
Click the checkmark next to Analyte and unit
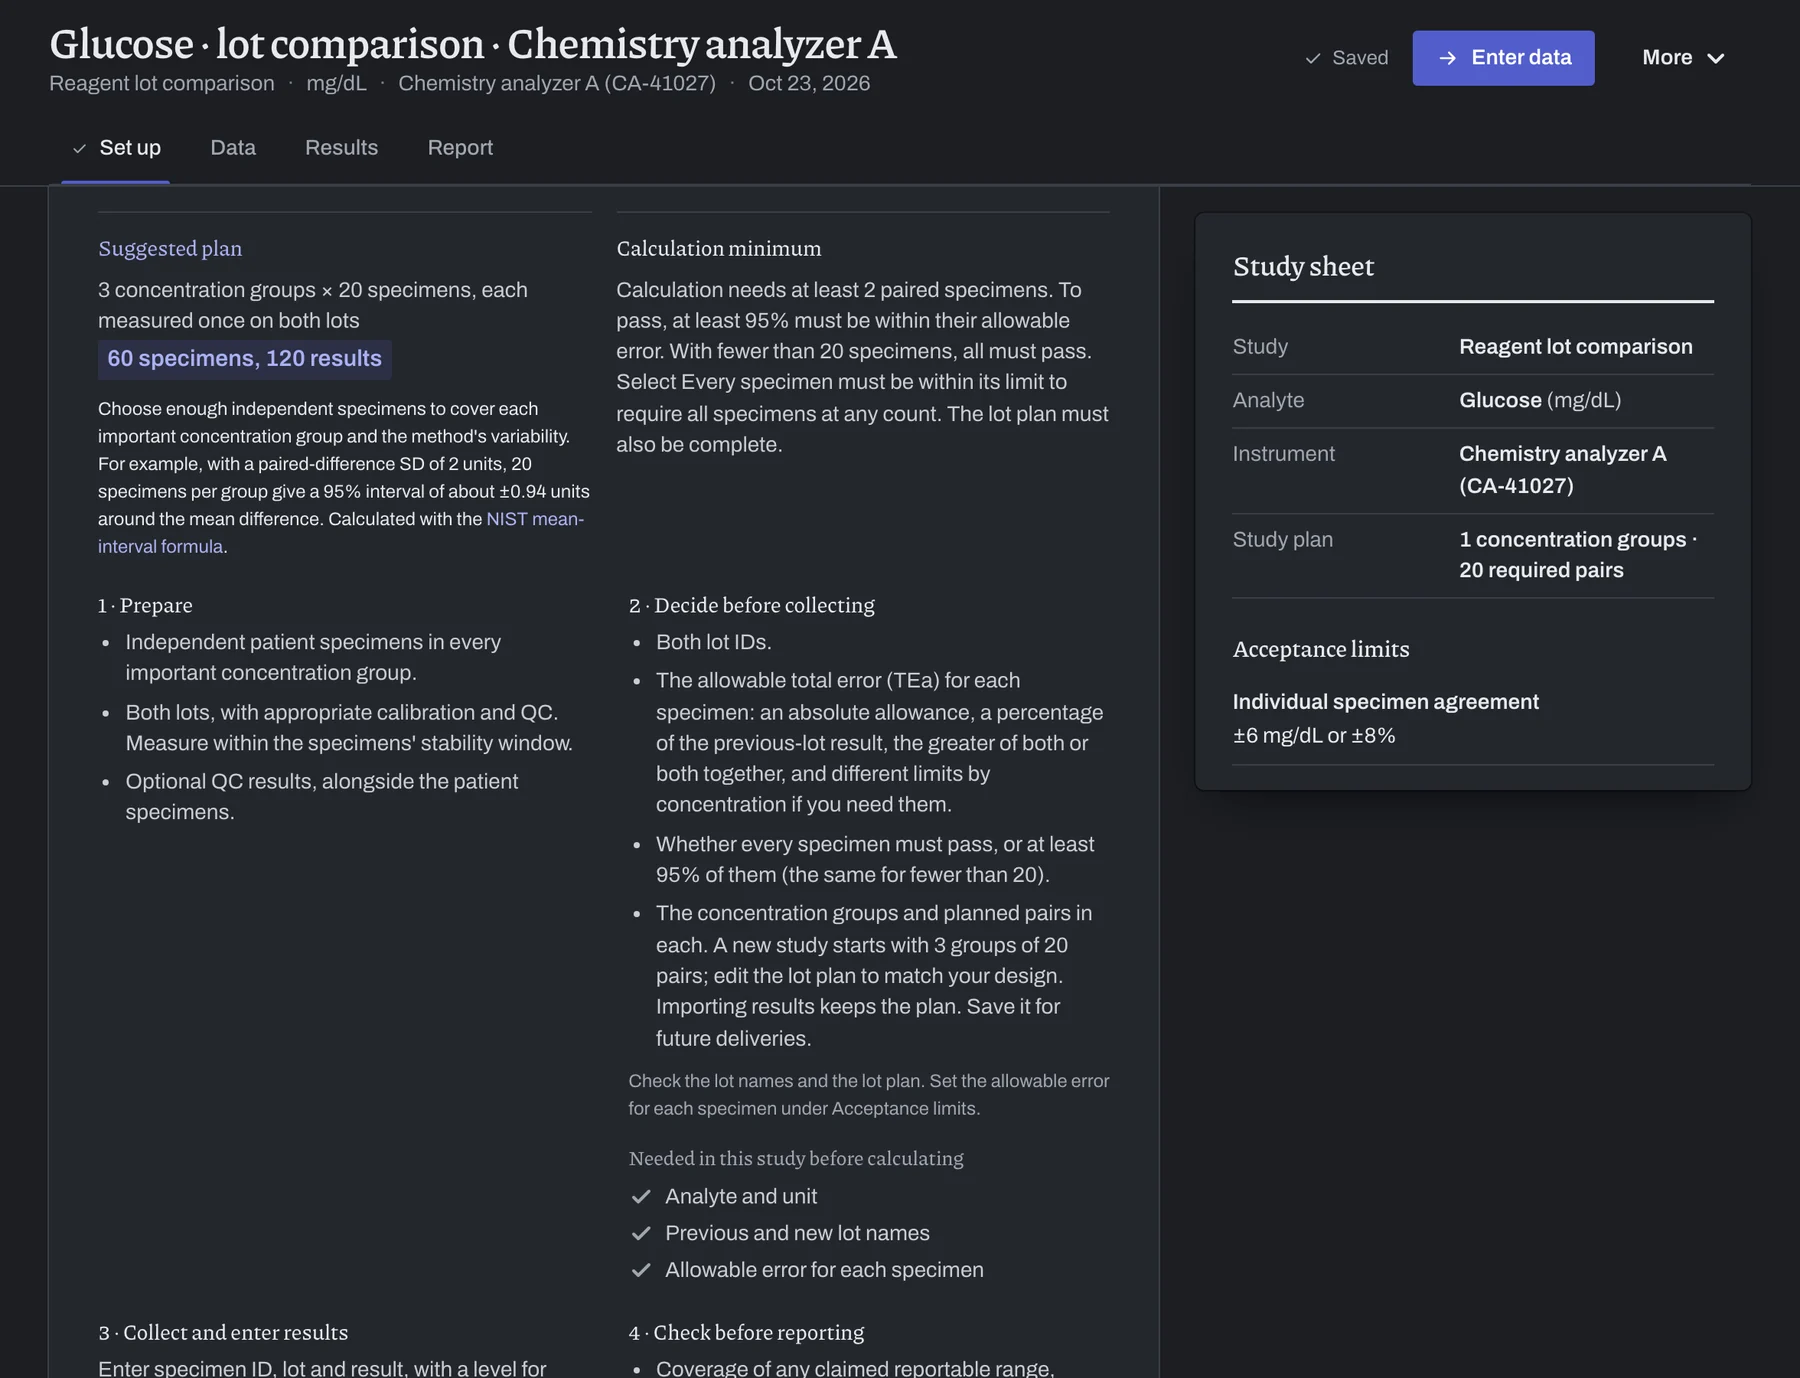641,1196
